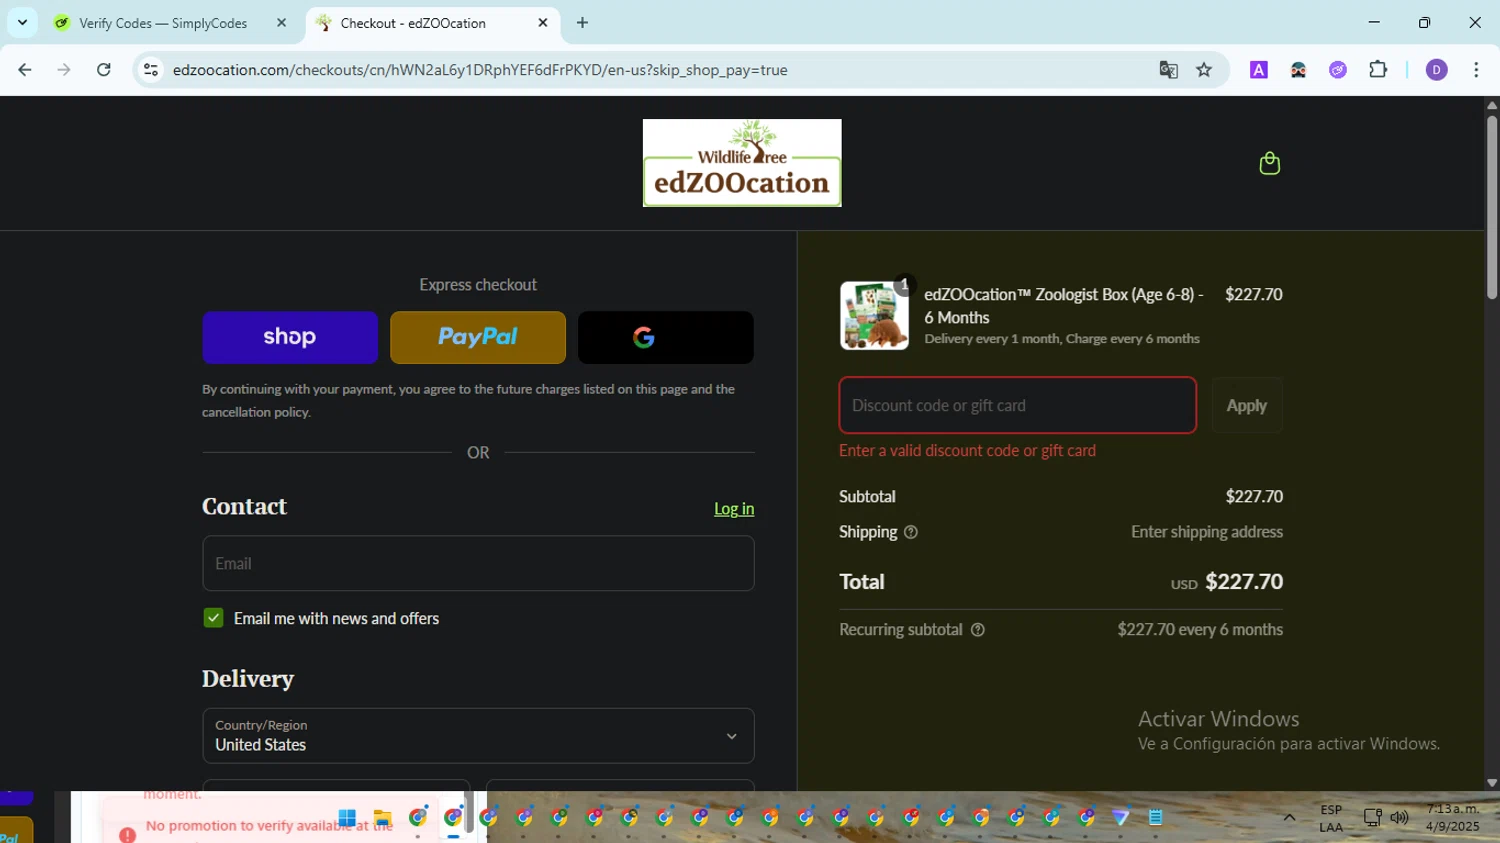The image size is (1500, 843).
Task: Click the recurring subtotal info icon
Action: pyautogui.click(x=978, y=630)
